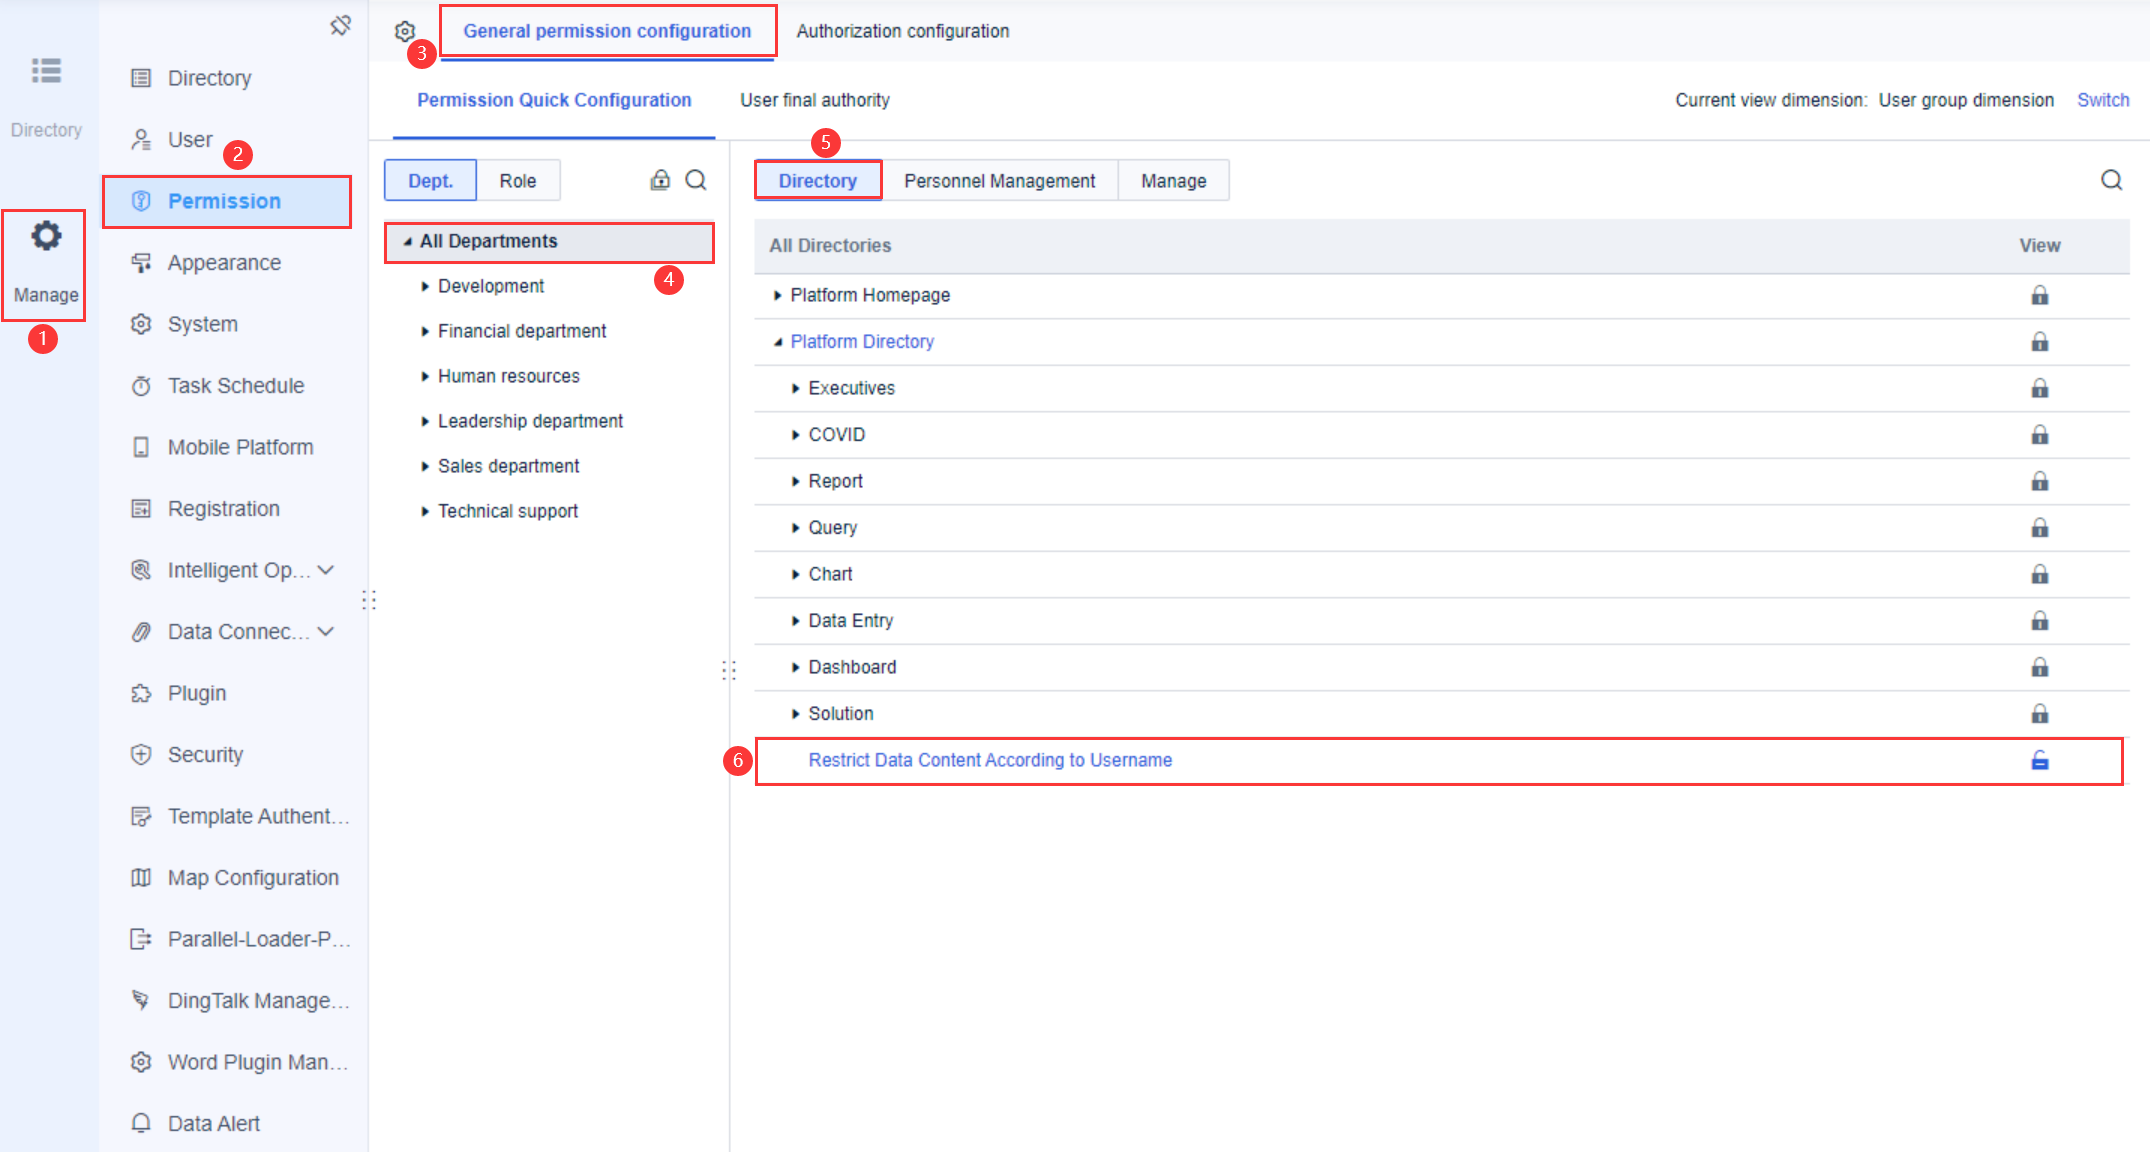The image size is (2150, 1152).
Task: Click the Switch link to change view dimension
Action: pos(2103,100)
